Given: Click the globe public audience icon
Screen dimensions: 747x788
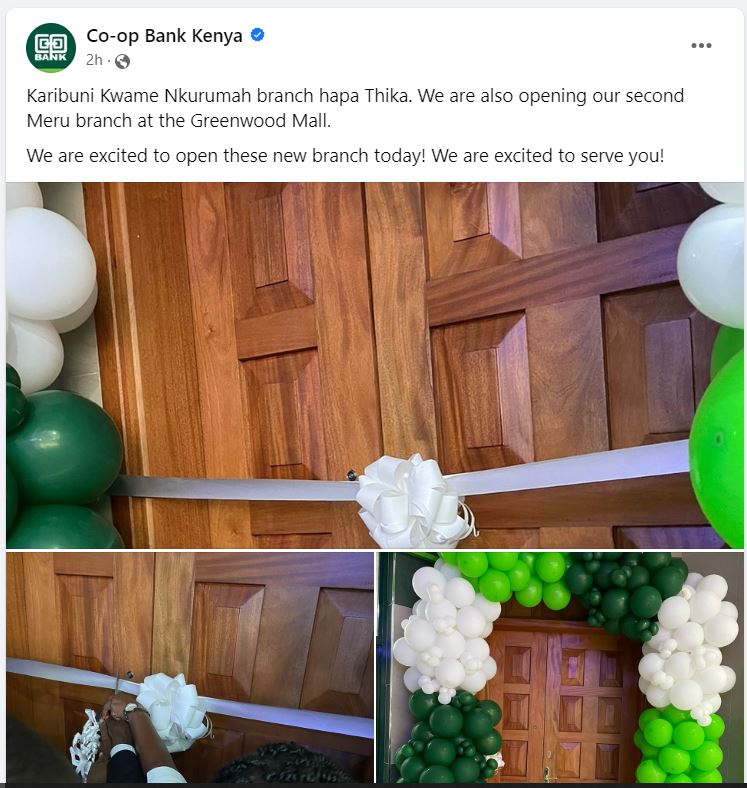Looking at the screenshot, I should 122,61.
